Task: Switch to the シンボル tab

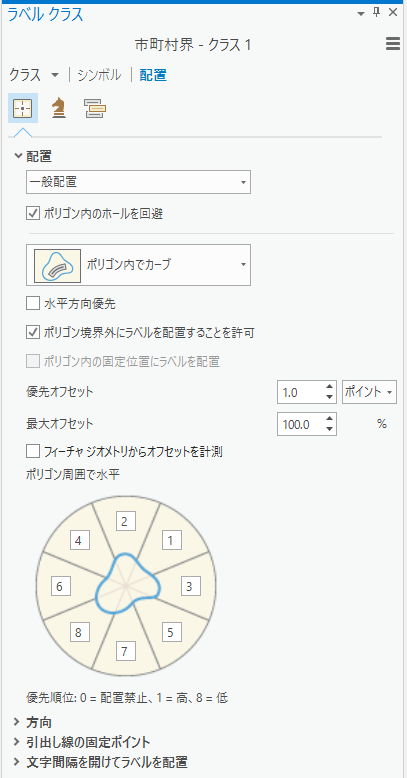Action: (x=99, y=75)
